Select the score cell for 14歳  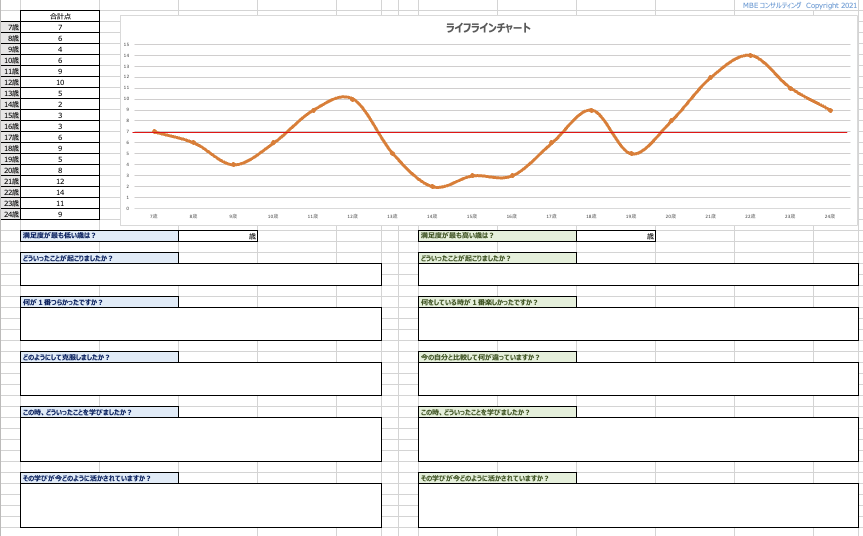tap(60, 104)
